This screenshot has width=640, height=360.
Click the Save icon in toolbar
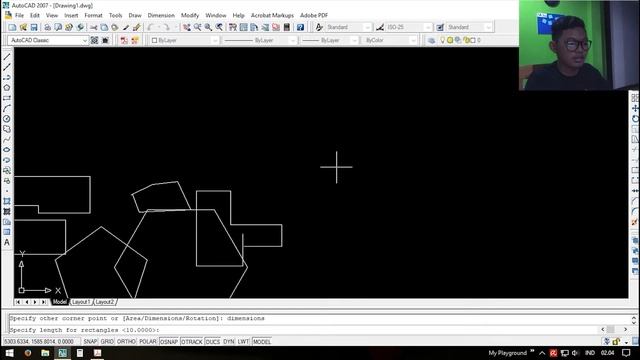coord(34,27)
